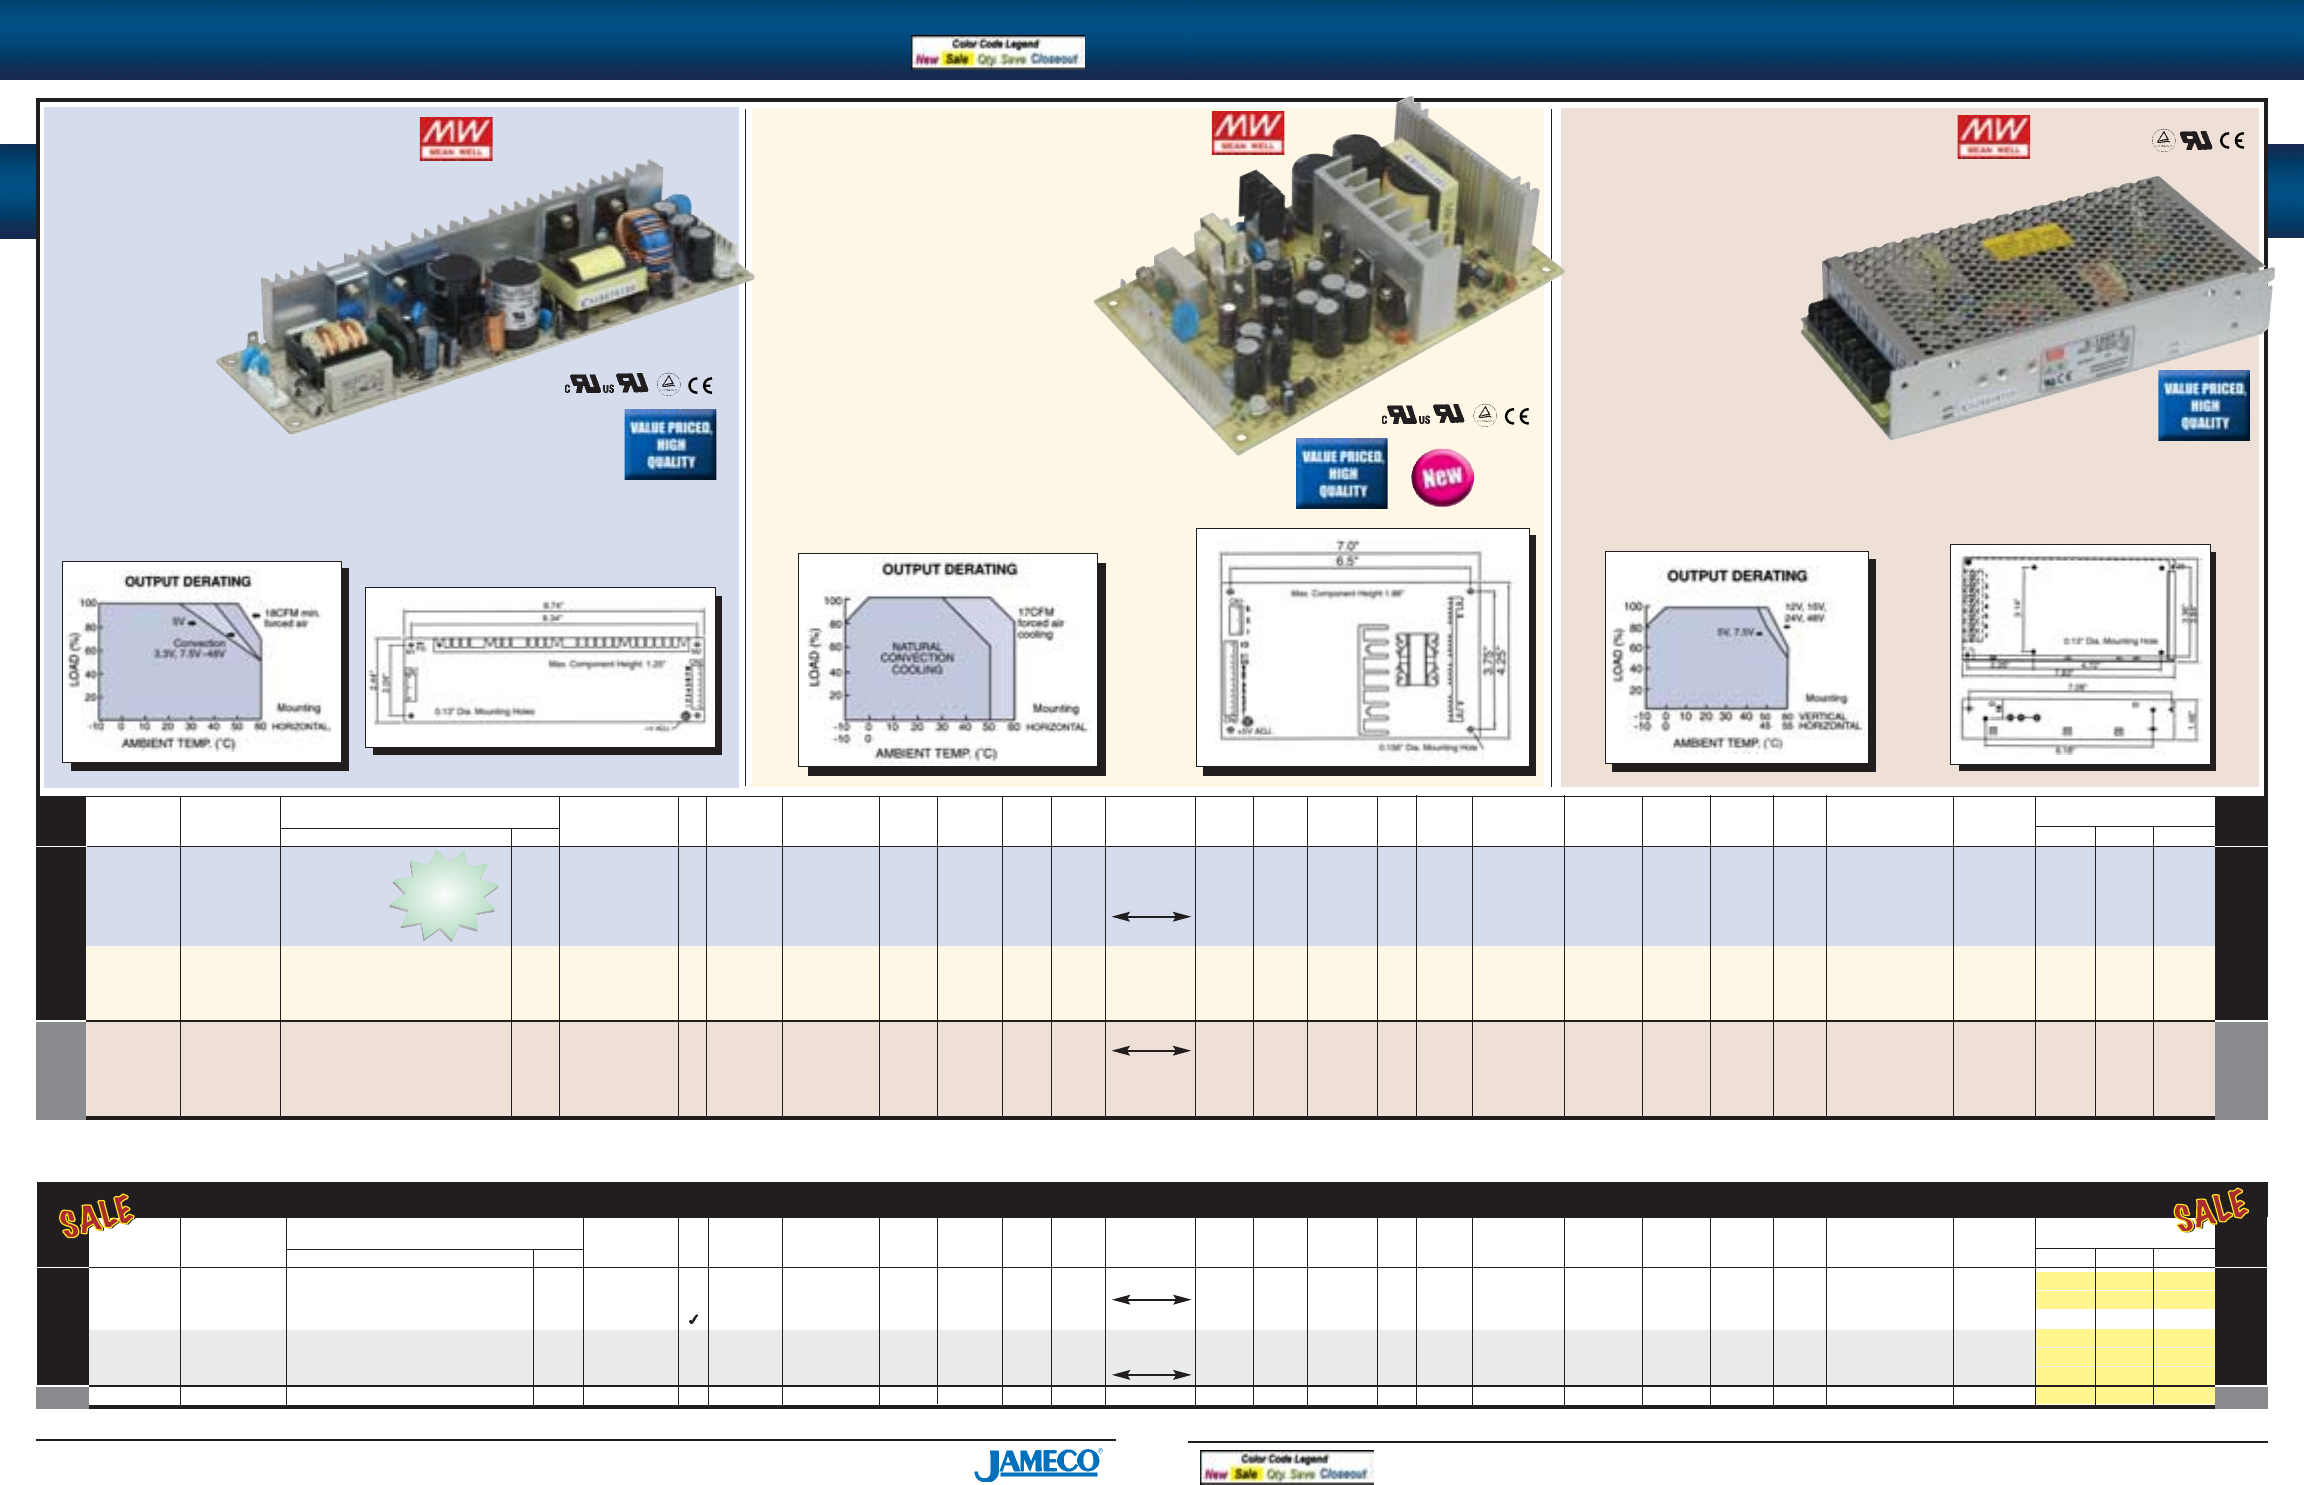2304x1485 pixels.
Task: Click the cULus mark in the blue panel
Action: pyautogui.click(x=589, y=385)
